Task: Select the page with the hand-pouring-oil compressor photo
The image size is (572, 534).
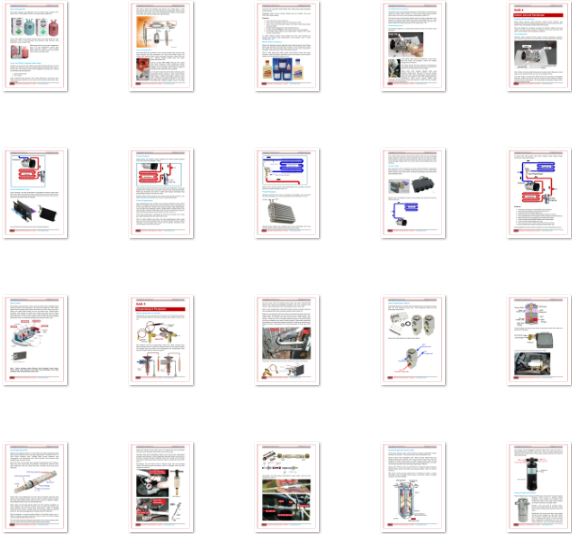Action: pos(413,46)
